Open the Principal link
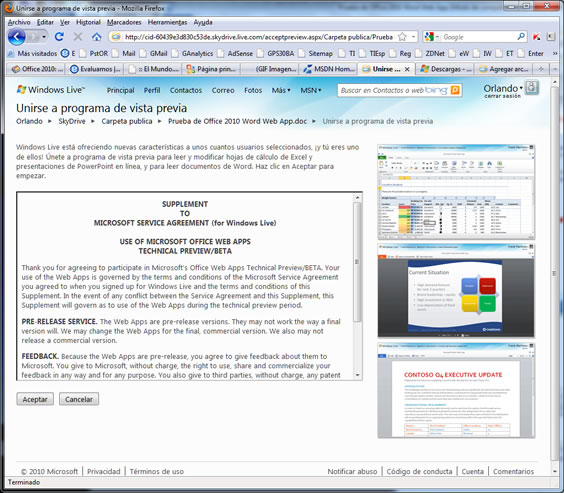 coord(120,90)
